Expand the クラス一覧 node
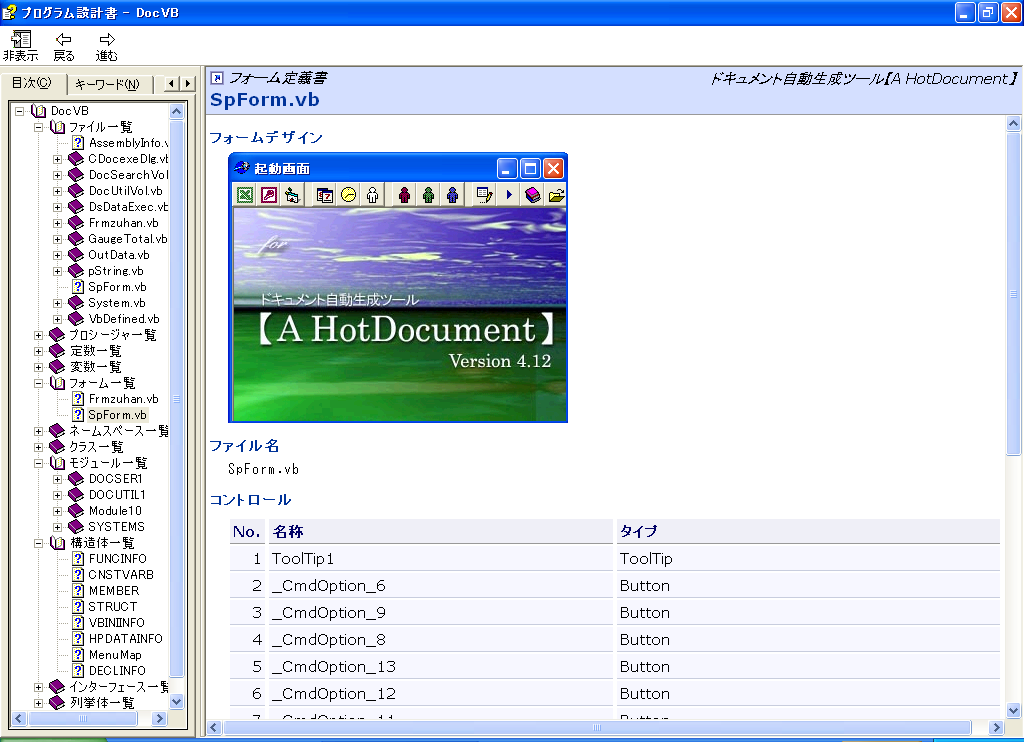The height and width of the screenshot is (742, 1024). click(x=39, y=447)
